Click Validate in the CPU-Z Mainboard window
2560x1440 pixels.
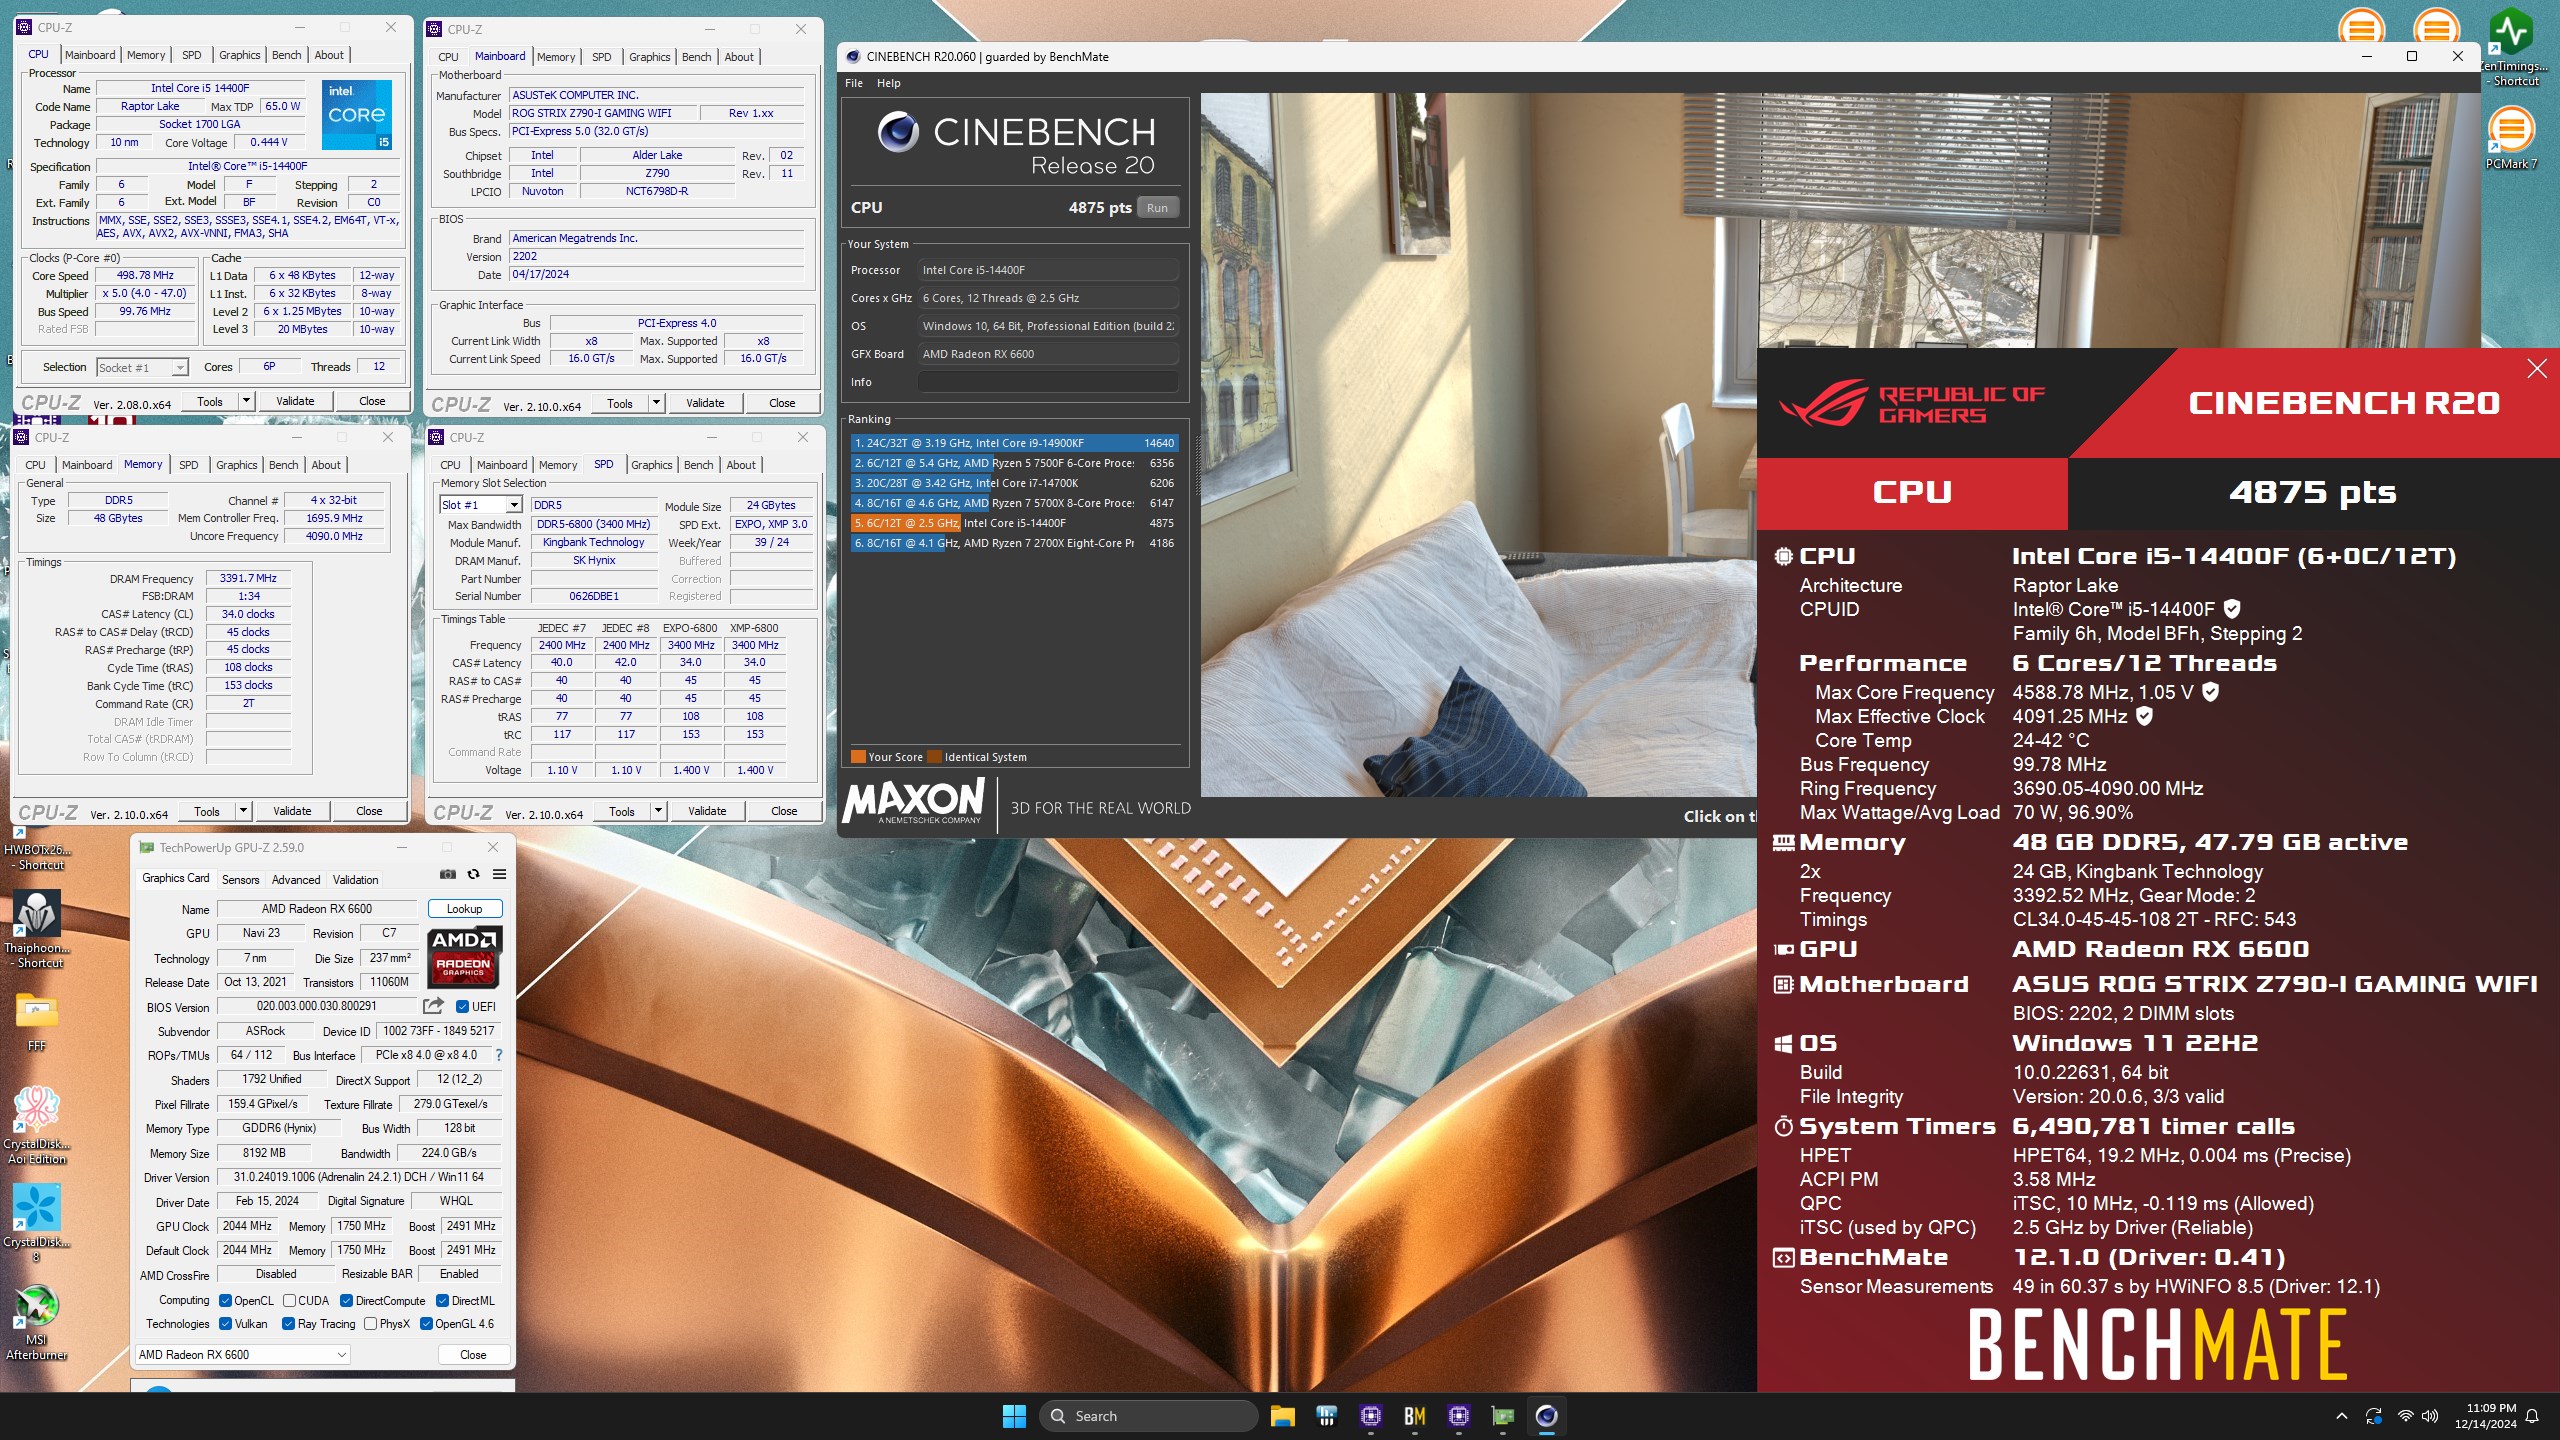pos(705,403)
